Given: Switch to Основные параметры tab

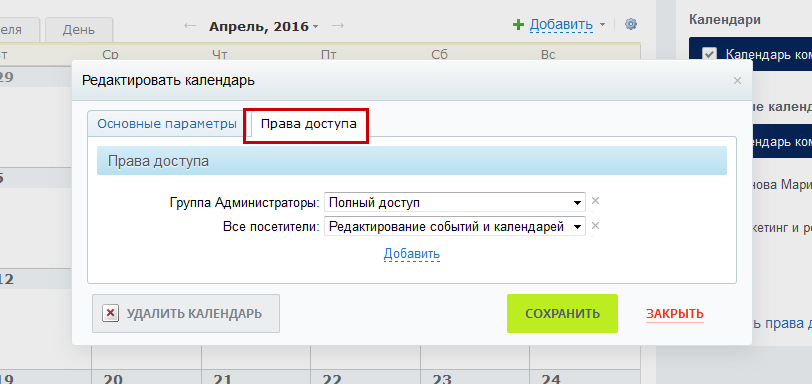Looking at the screenshot, I should tap(167, 124).
